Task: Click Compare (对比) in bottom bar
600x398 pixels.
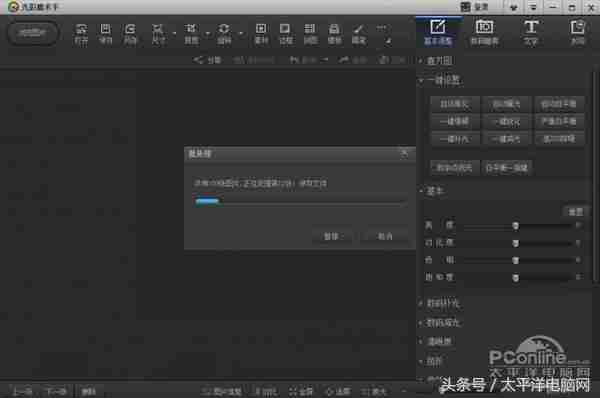Action: click(266, 391)
